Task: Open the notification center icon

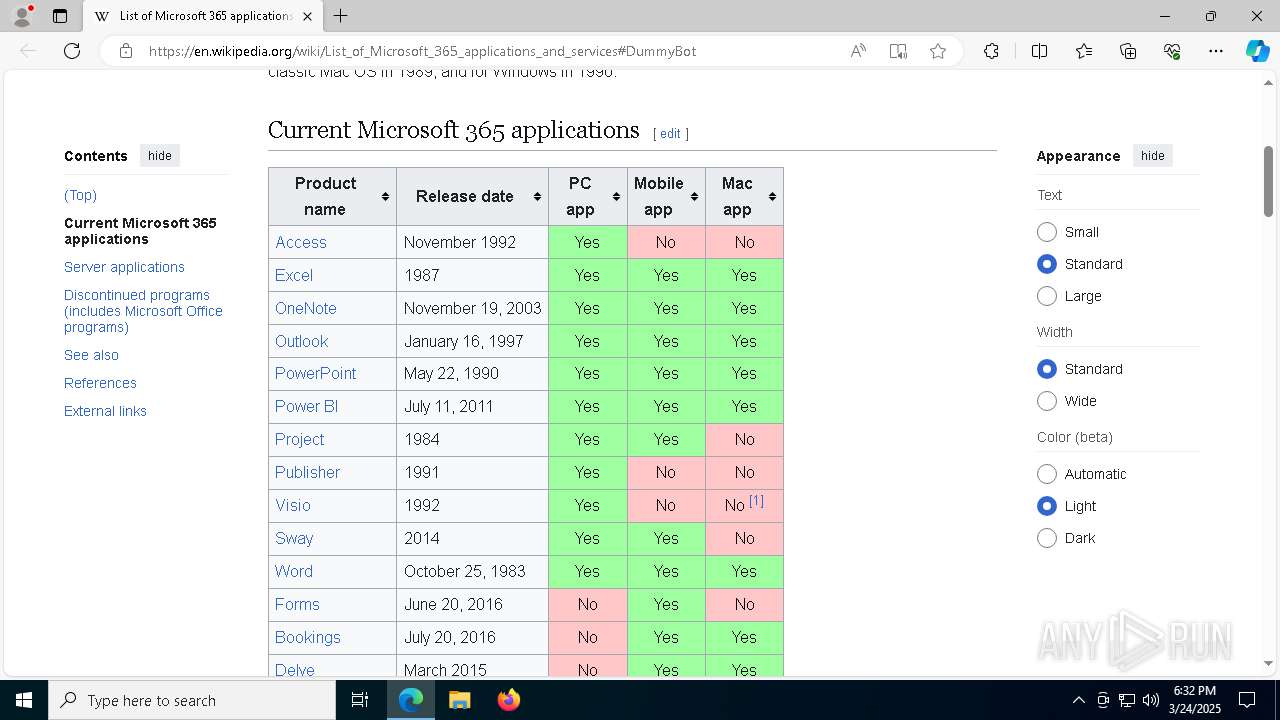Action: (x=1247, y=700)
